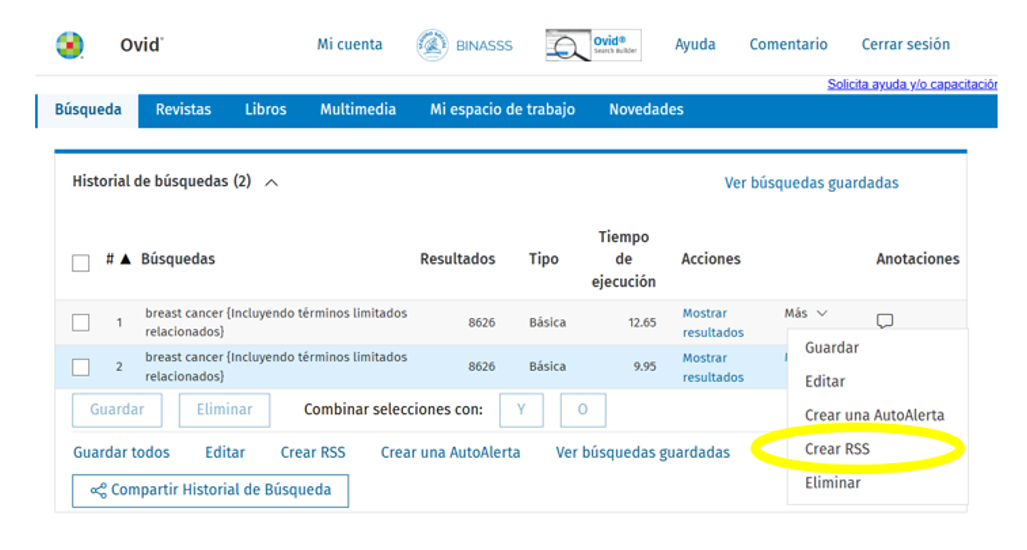Select Eliminar from the Más menu
Image resolution: width=1027 pixels, height=550 pixels.
coord(832,482)
